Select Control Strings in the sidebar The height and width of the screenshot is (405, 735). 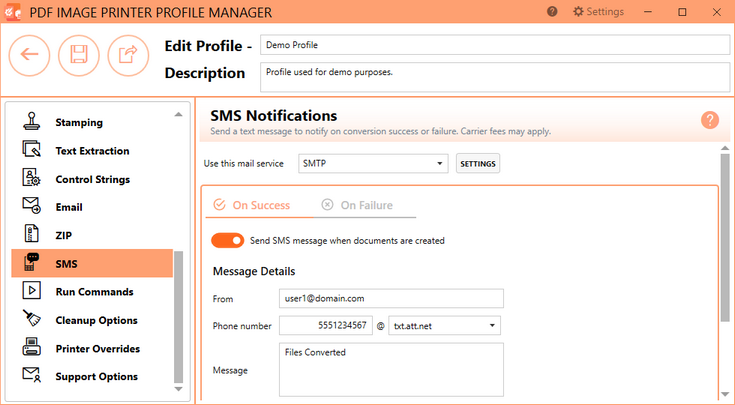[x=92, y=179]
